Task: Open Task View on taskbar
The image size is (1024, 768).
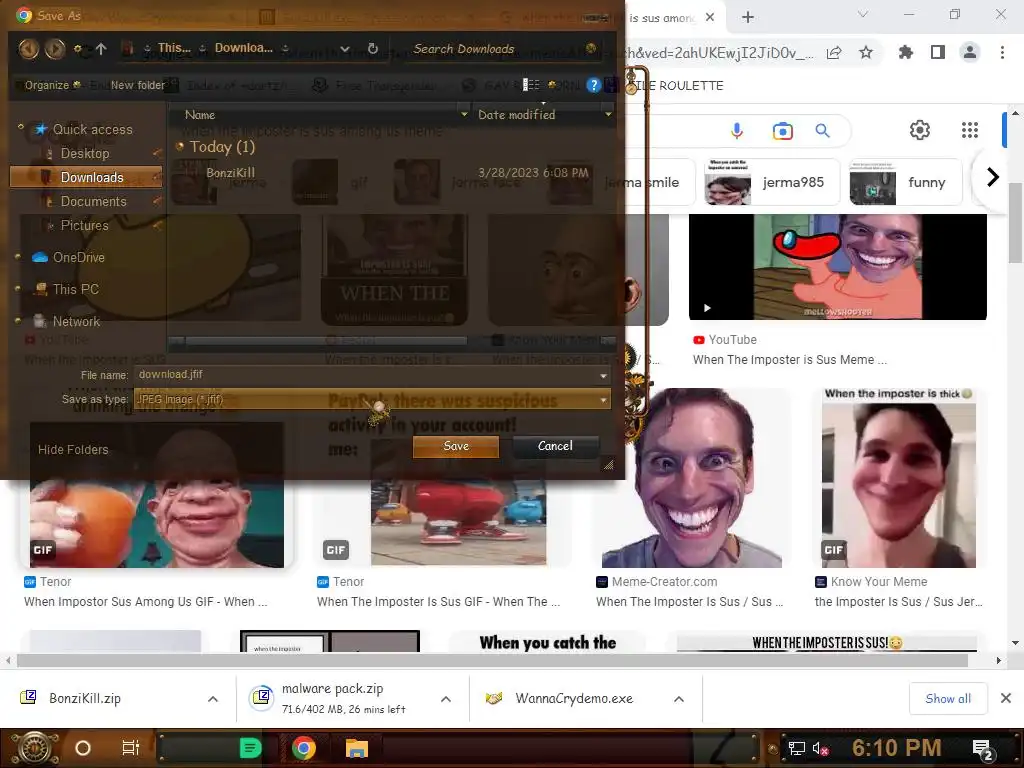Action: pyautogui.click(x=131, y=748)
